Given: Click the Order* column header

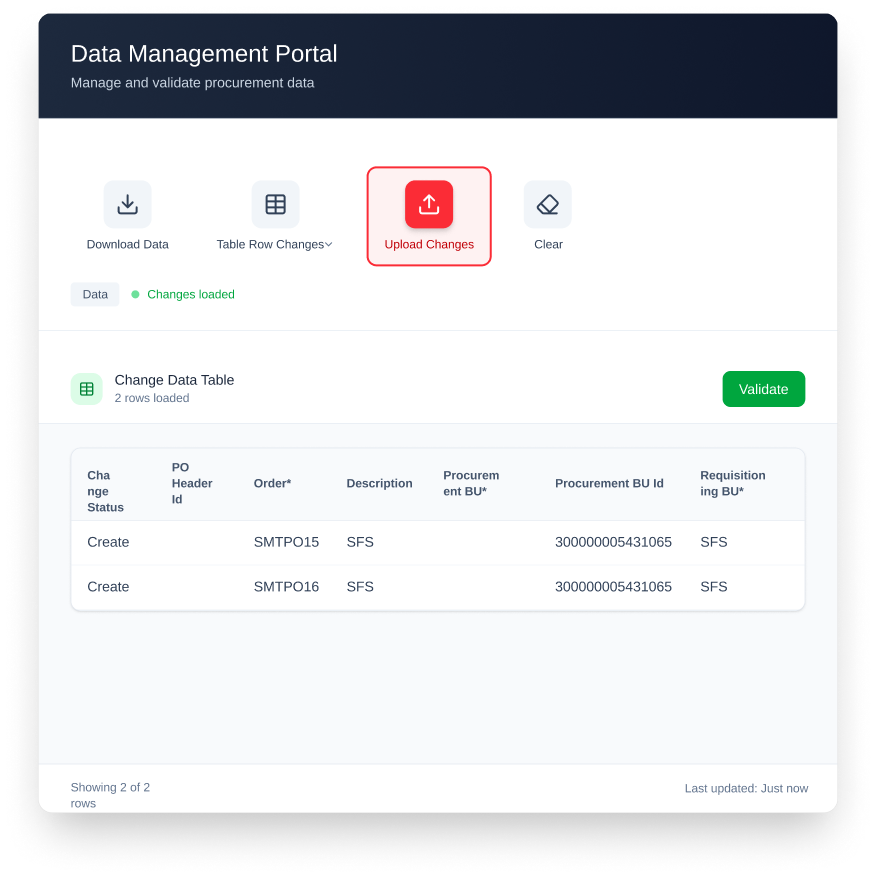Looking at the screenshot, I should [272, 484].
